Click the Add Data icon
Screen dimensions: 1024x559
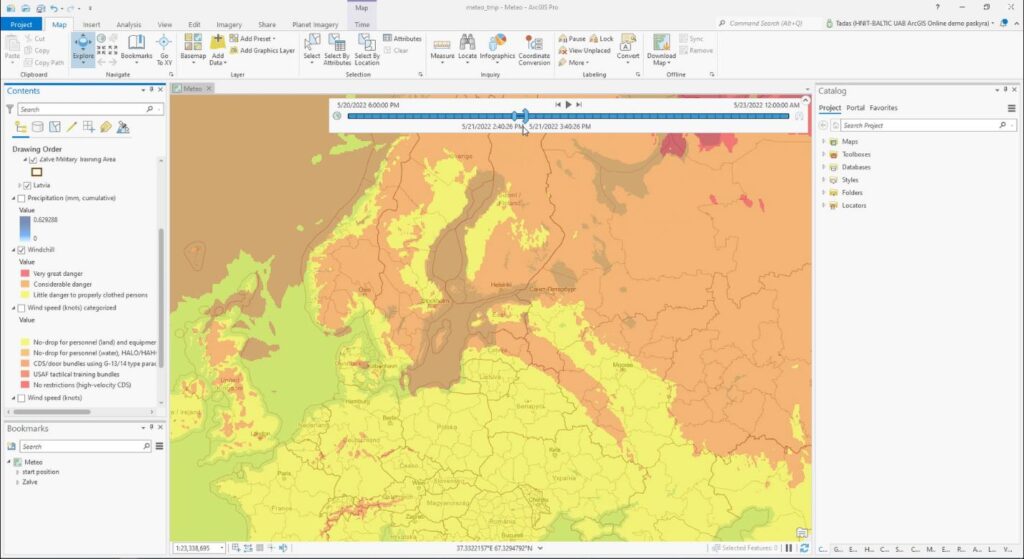[217, 45]
